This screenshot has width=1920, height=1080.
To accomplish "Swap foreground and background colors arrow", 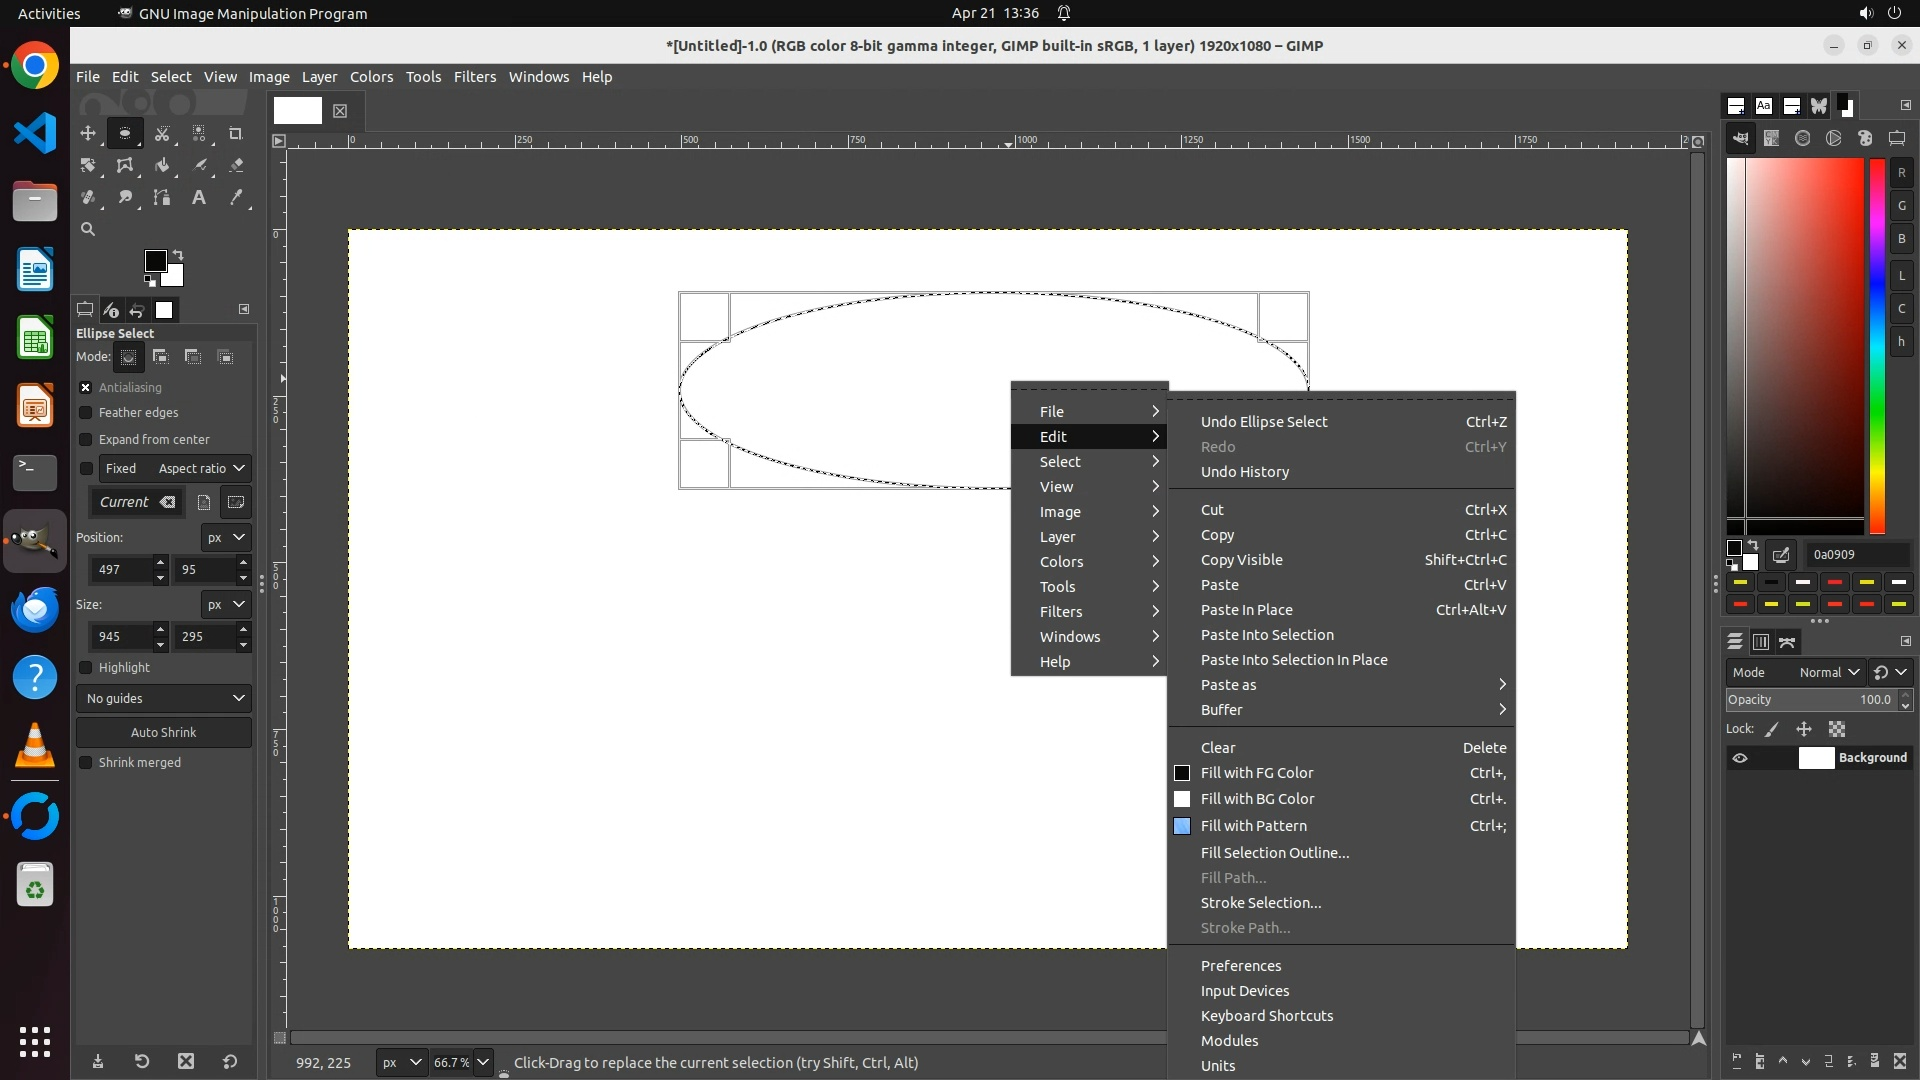I will pyautogui.click(x=178, y=255).
